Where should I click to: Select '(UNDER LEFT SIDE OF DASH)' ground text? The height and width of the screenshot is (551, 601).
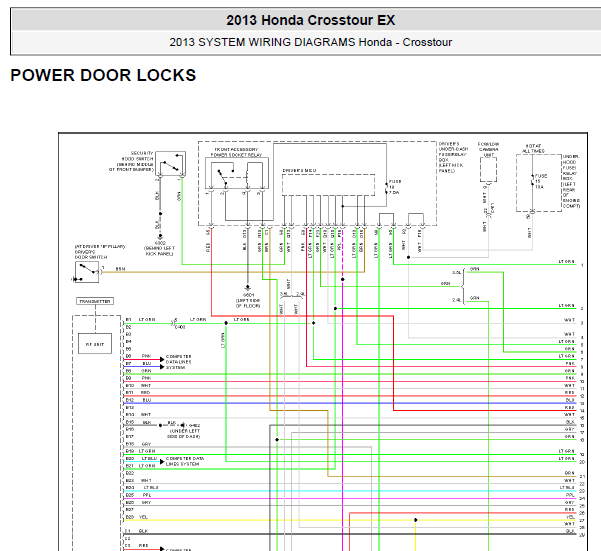(x=185, y=434)
